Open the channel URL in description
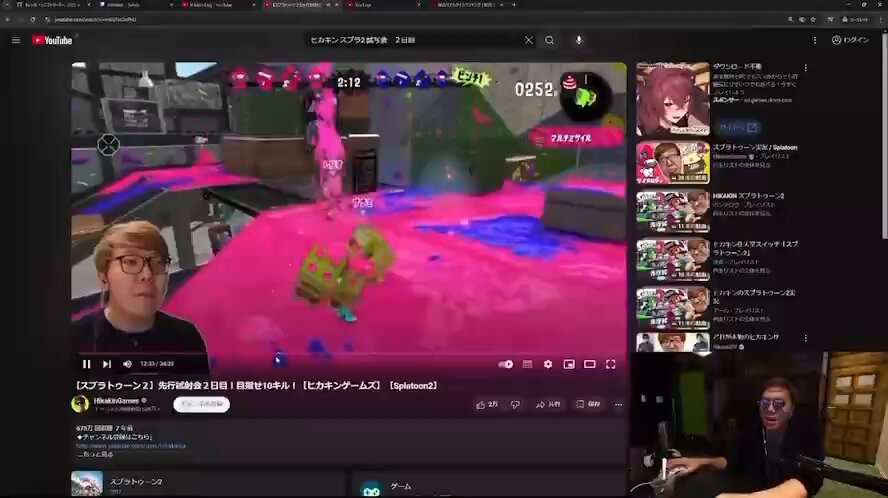Screen dimensions: 888x498 point(131,446)
